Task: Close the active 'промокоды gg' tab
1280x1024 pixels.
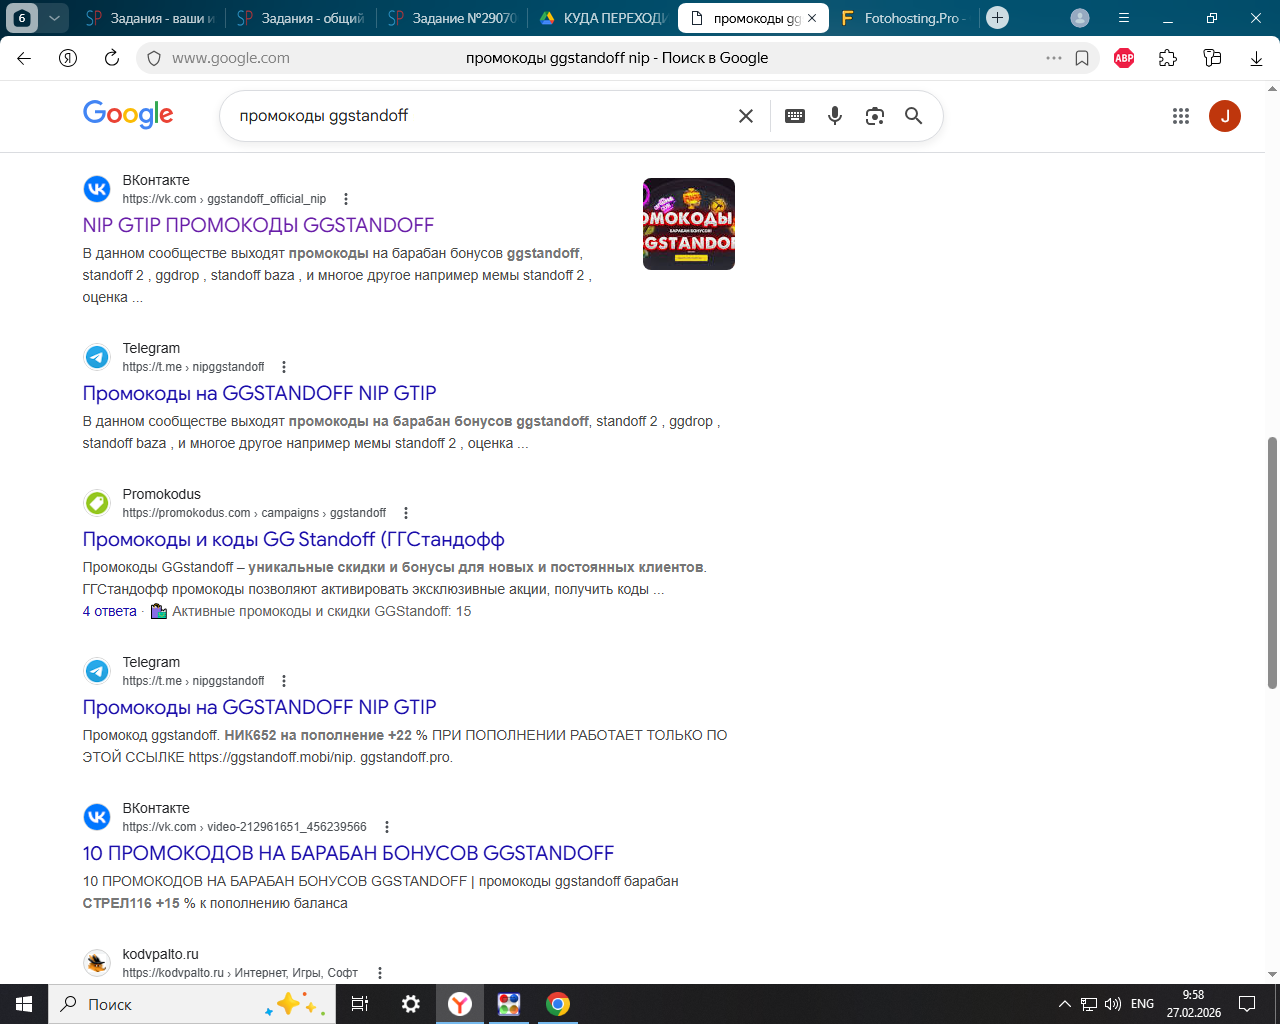Action: point(812,18)
